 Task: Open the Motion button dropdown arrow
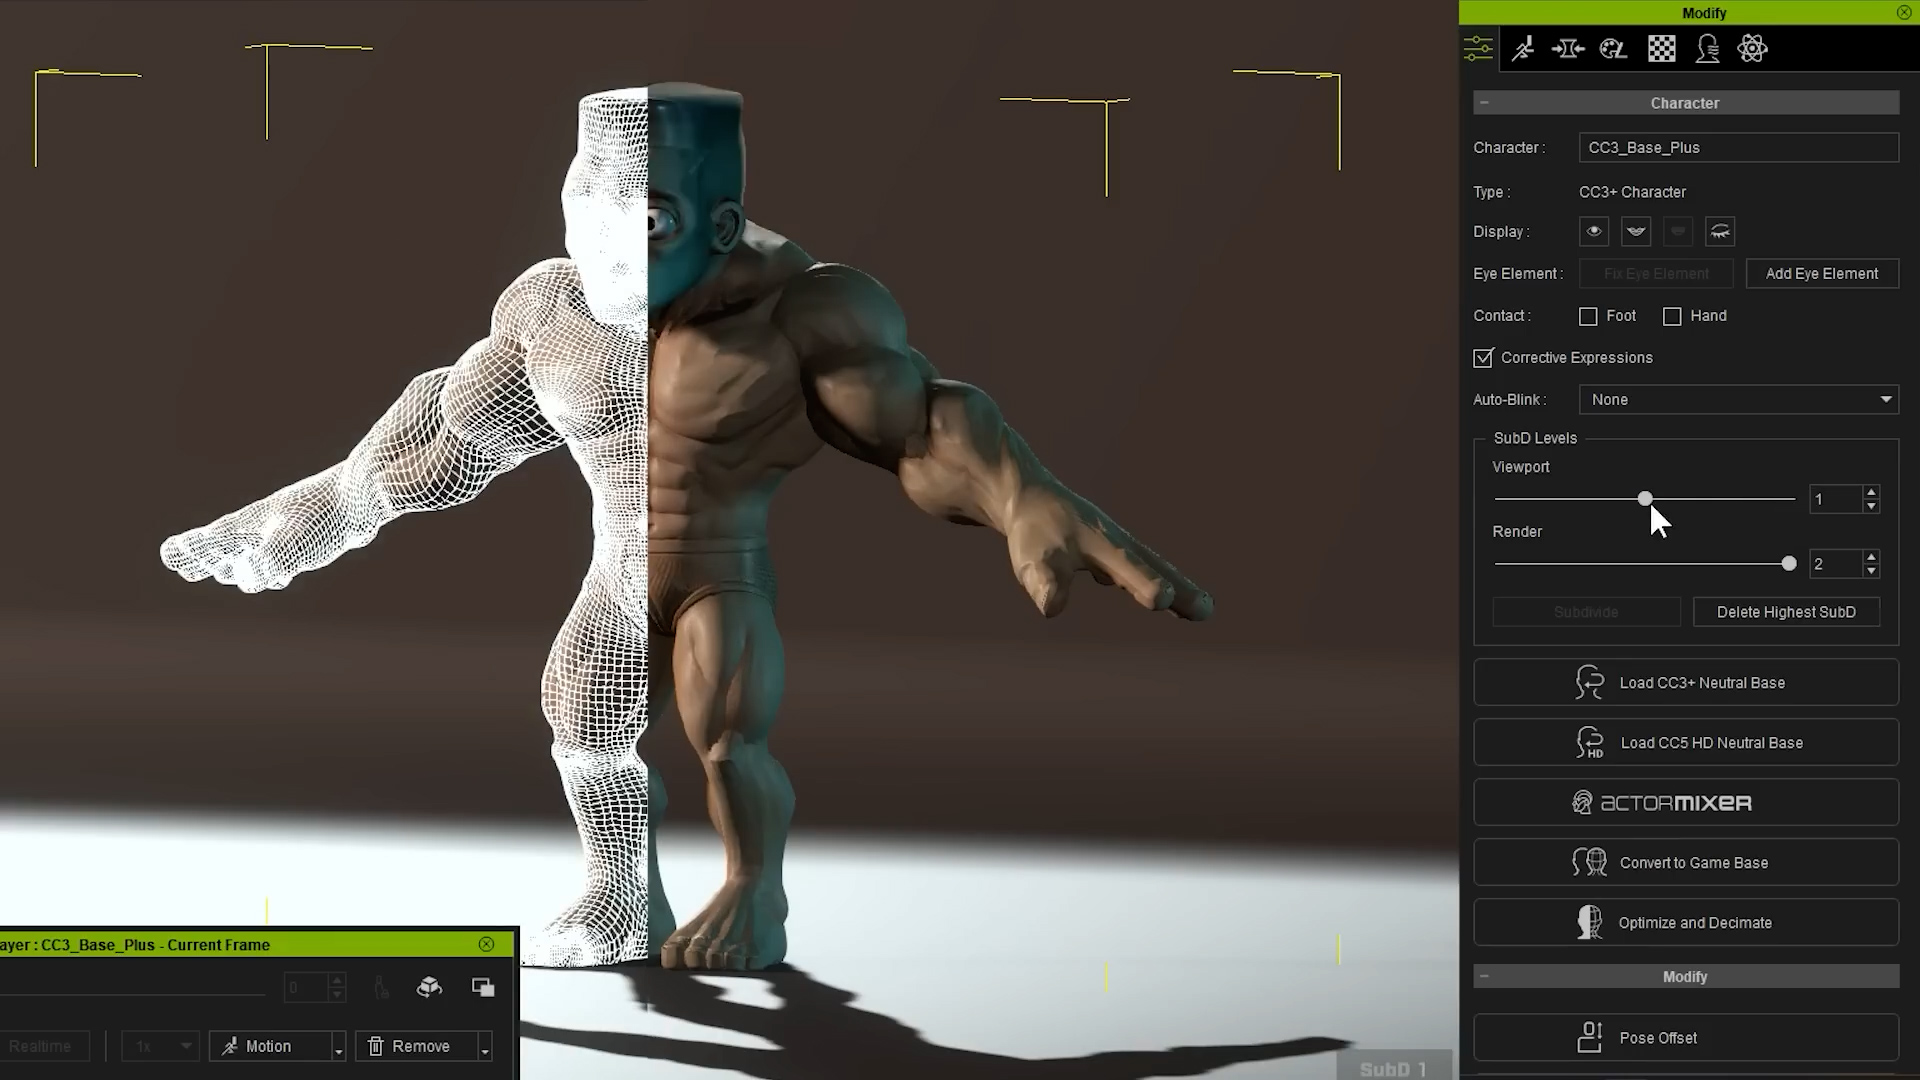(339, 1047)
